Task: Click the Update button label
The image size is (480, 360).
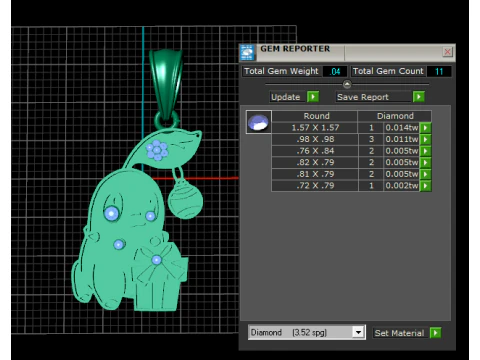Action: tap(286, 97)
